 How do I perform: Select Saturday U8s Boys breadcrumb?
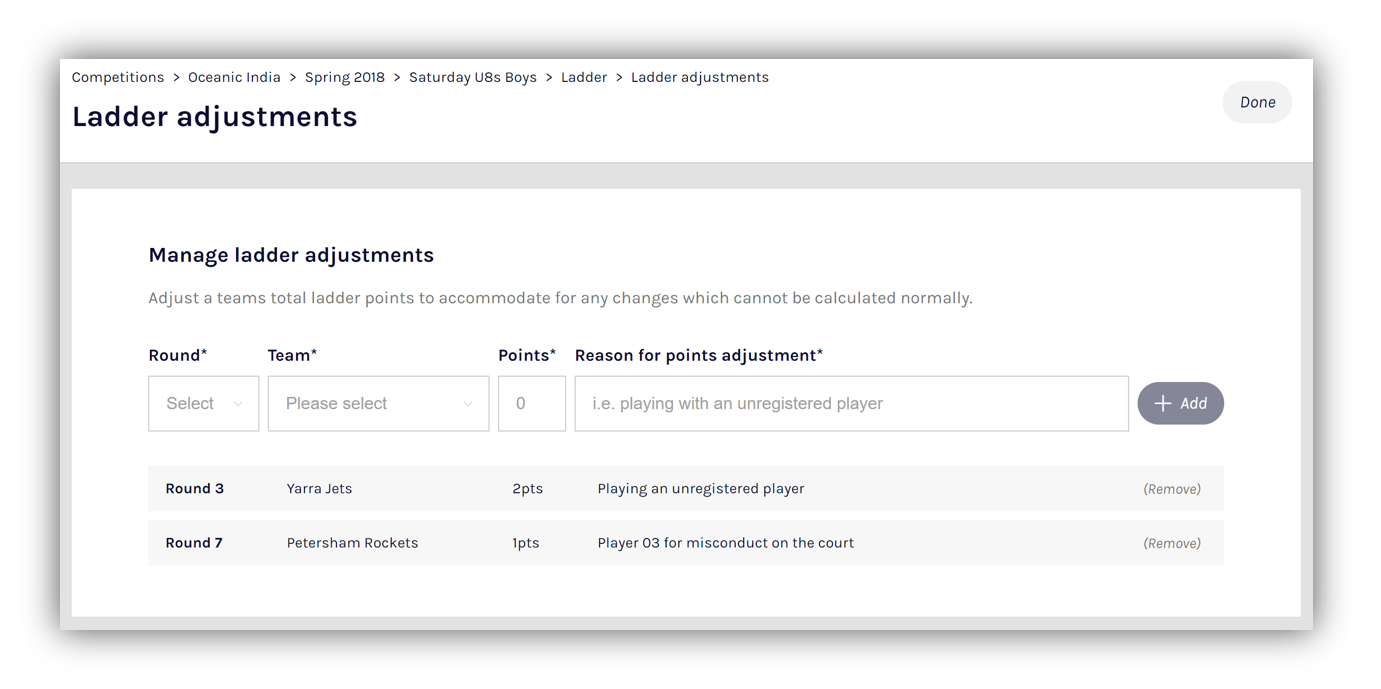click(472, 77)
